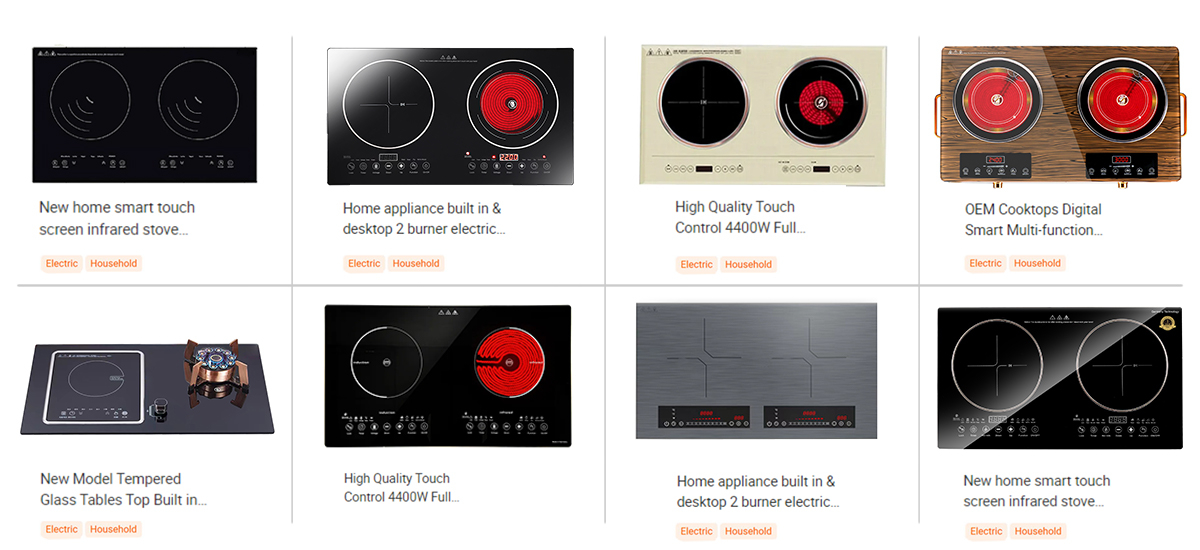Viewport: 1200px width, 550px height.
Task: Open top-left 'New home smart touch screen' listing
Action: [x=117, y=218]
